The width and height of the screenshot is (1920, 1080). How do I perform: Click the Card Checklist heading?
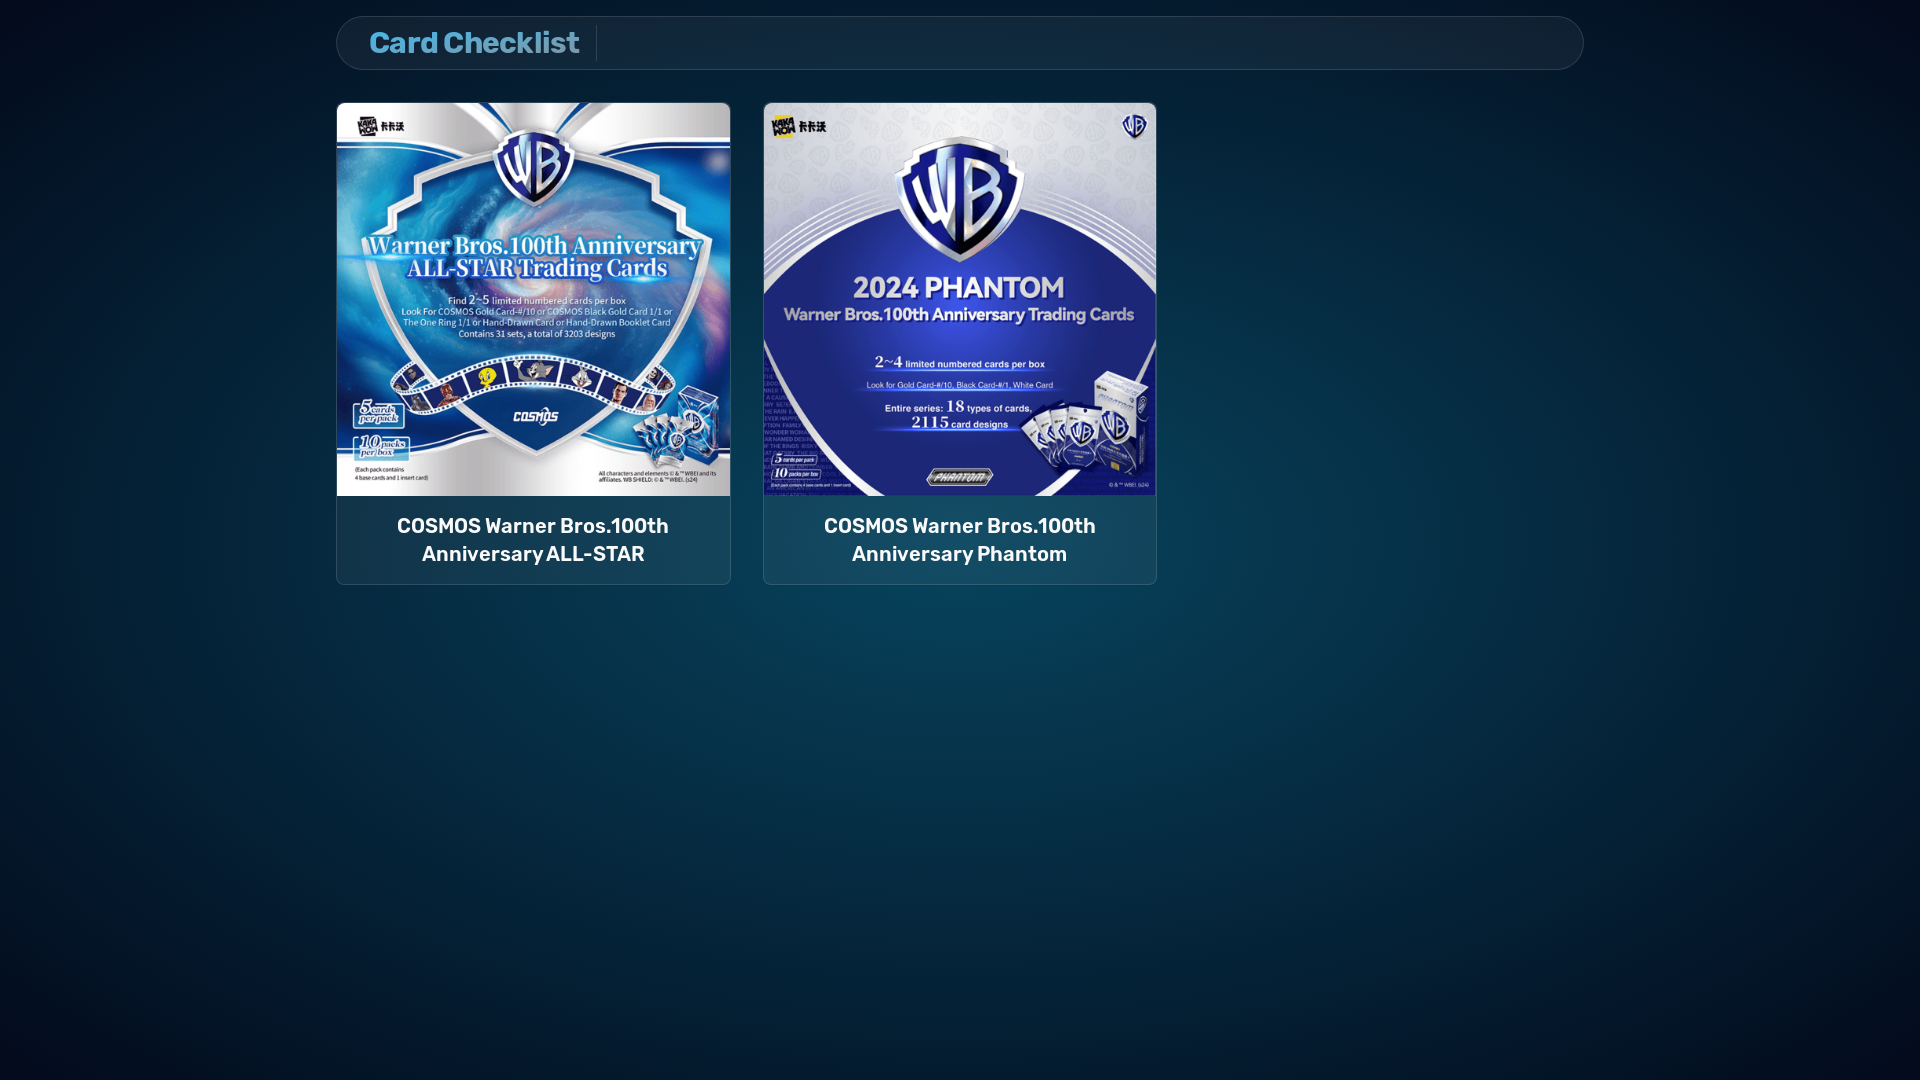474,43
